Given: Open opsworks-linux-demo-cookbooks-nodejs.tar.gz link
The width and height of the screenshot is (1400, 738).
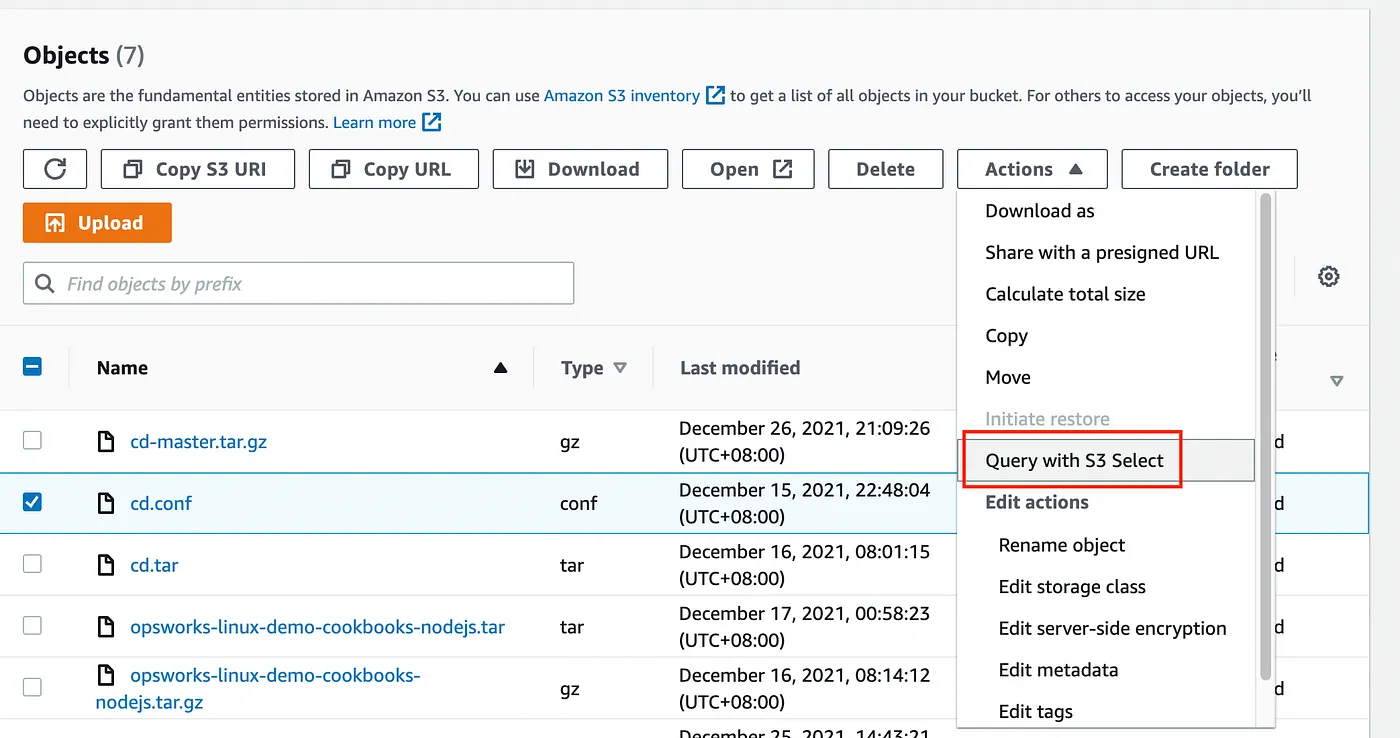Looking at the screenshot, I should (258, 688).
